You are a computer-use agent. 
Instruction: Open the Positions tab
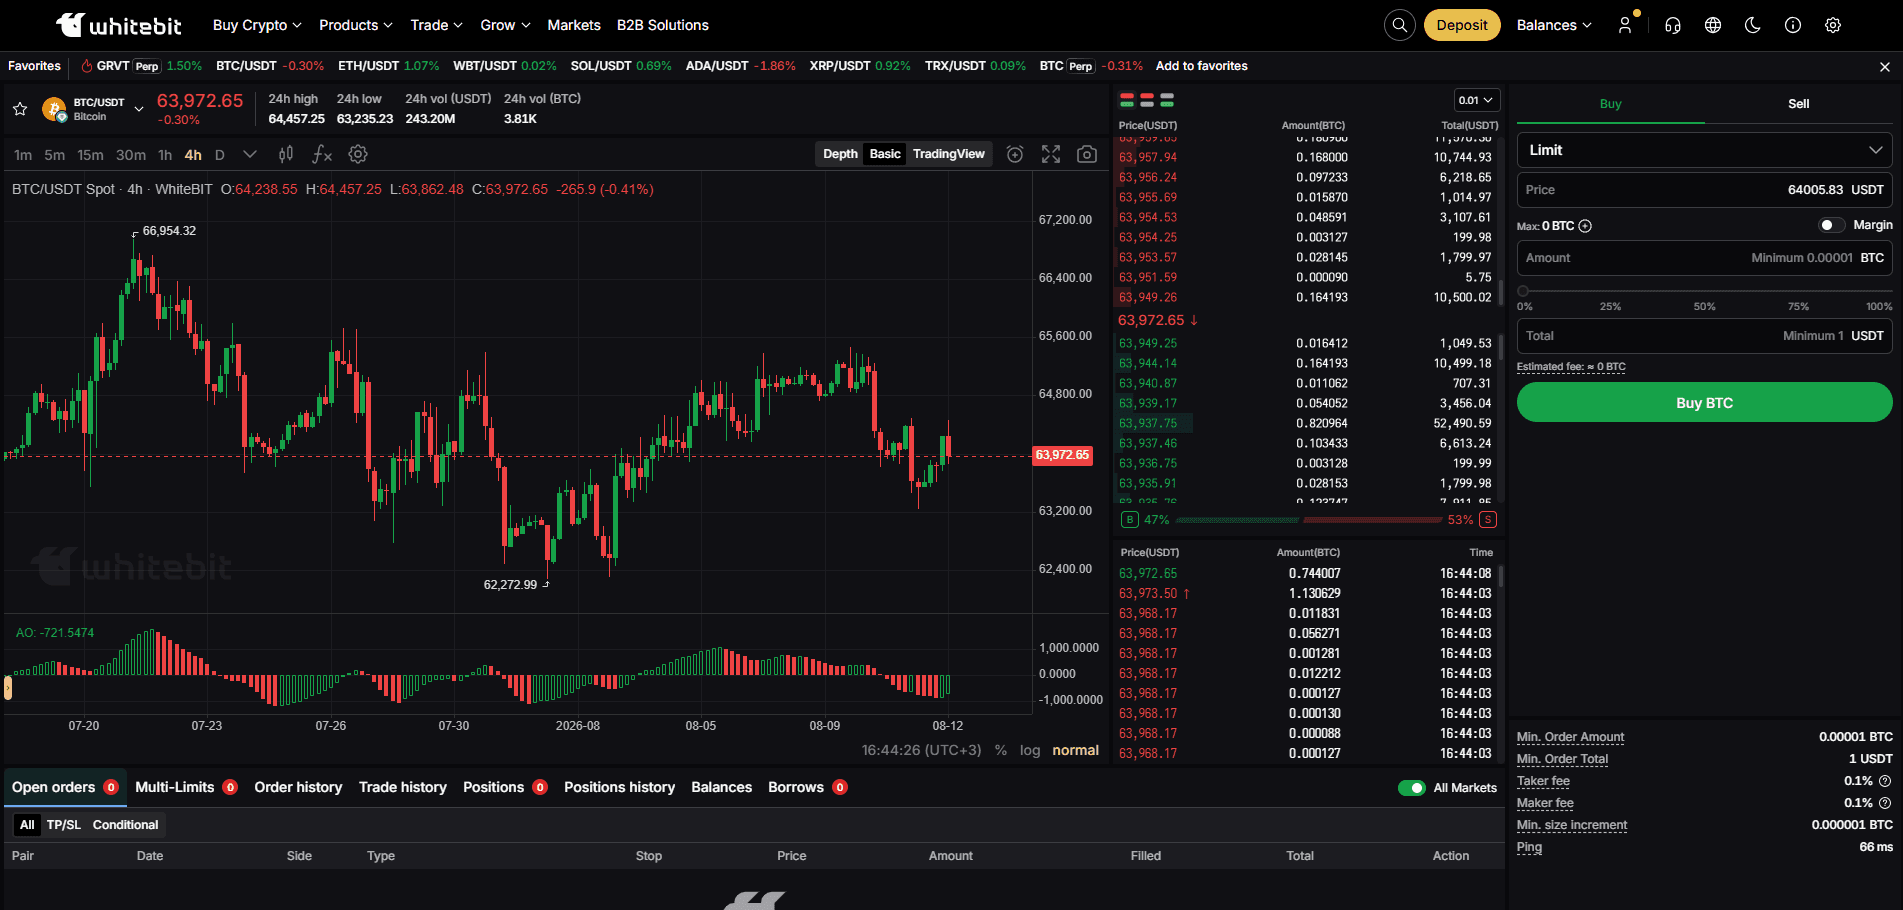coord(504,787)
